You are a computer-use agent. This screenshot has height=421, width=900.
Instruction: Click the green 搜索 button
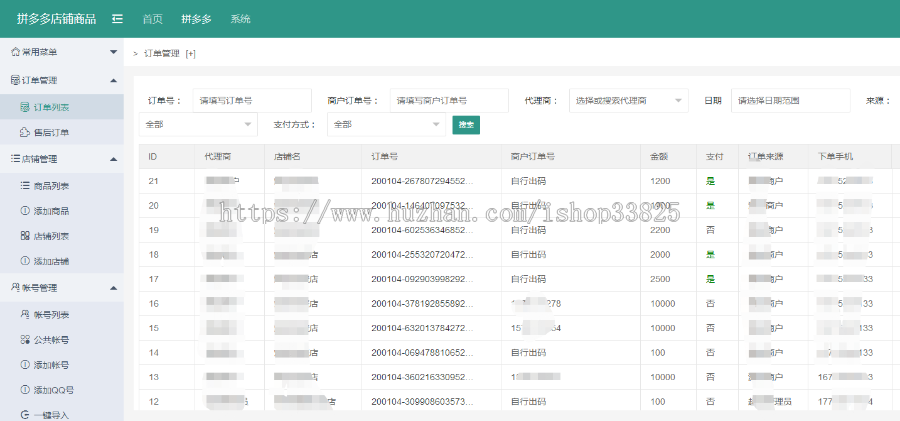466,125
